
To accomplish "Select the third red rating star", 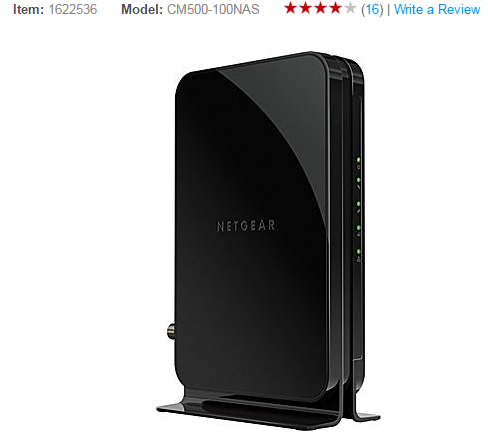I will point(320,8).
